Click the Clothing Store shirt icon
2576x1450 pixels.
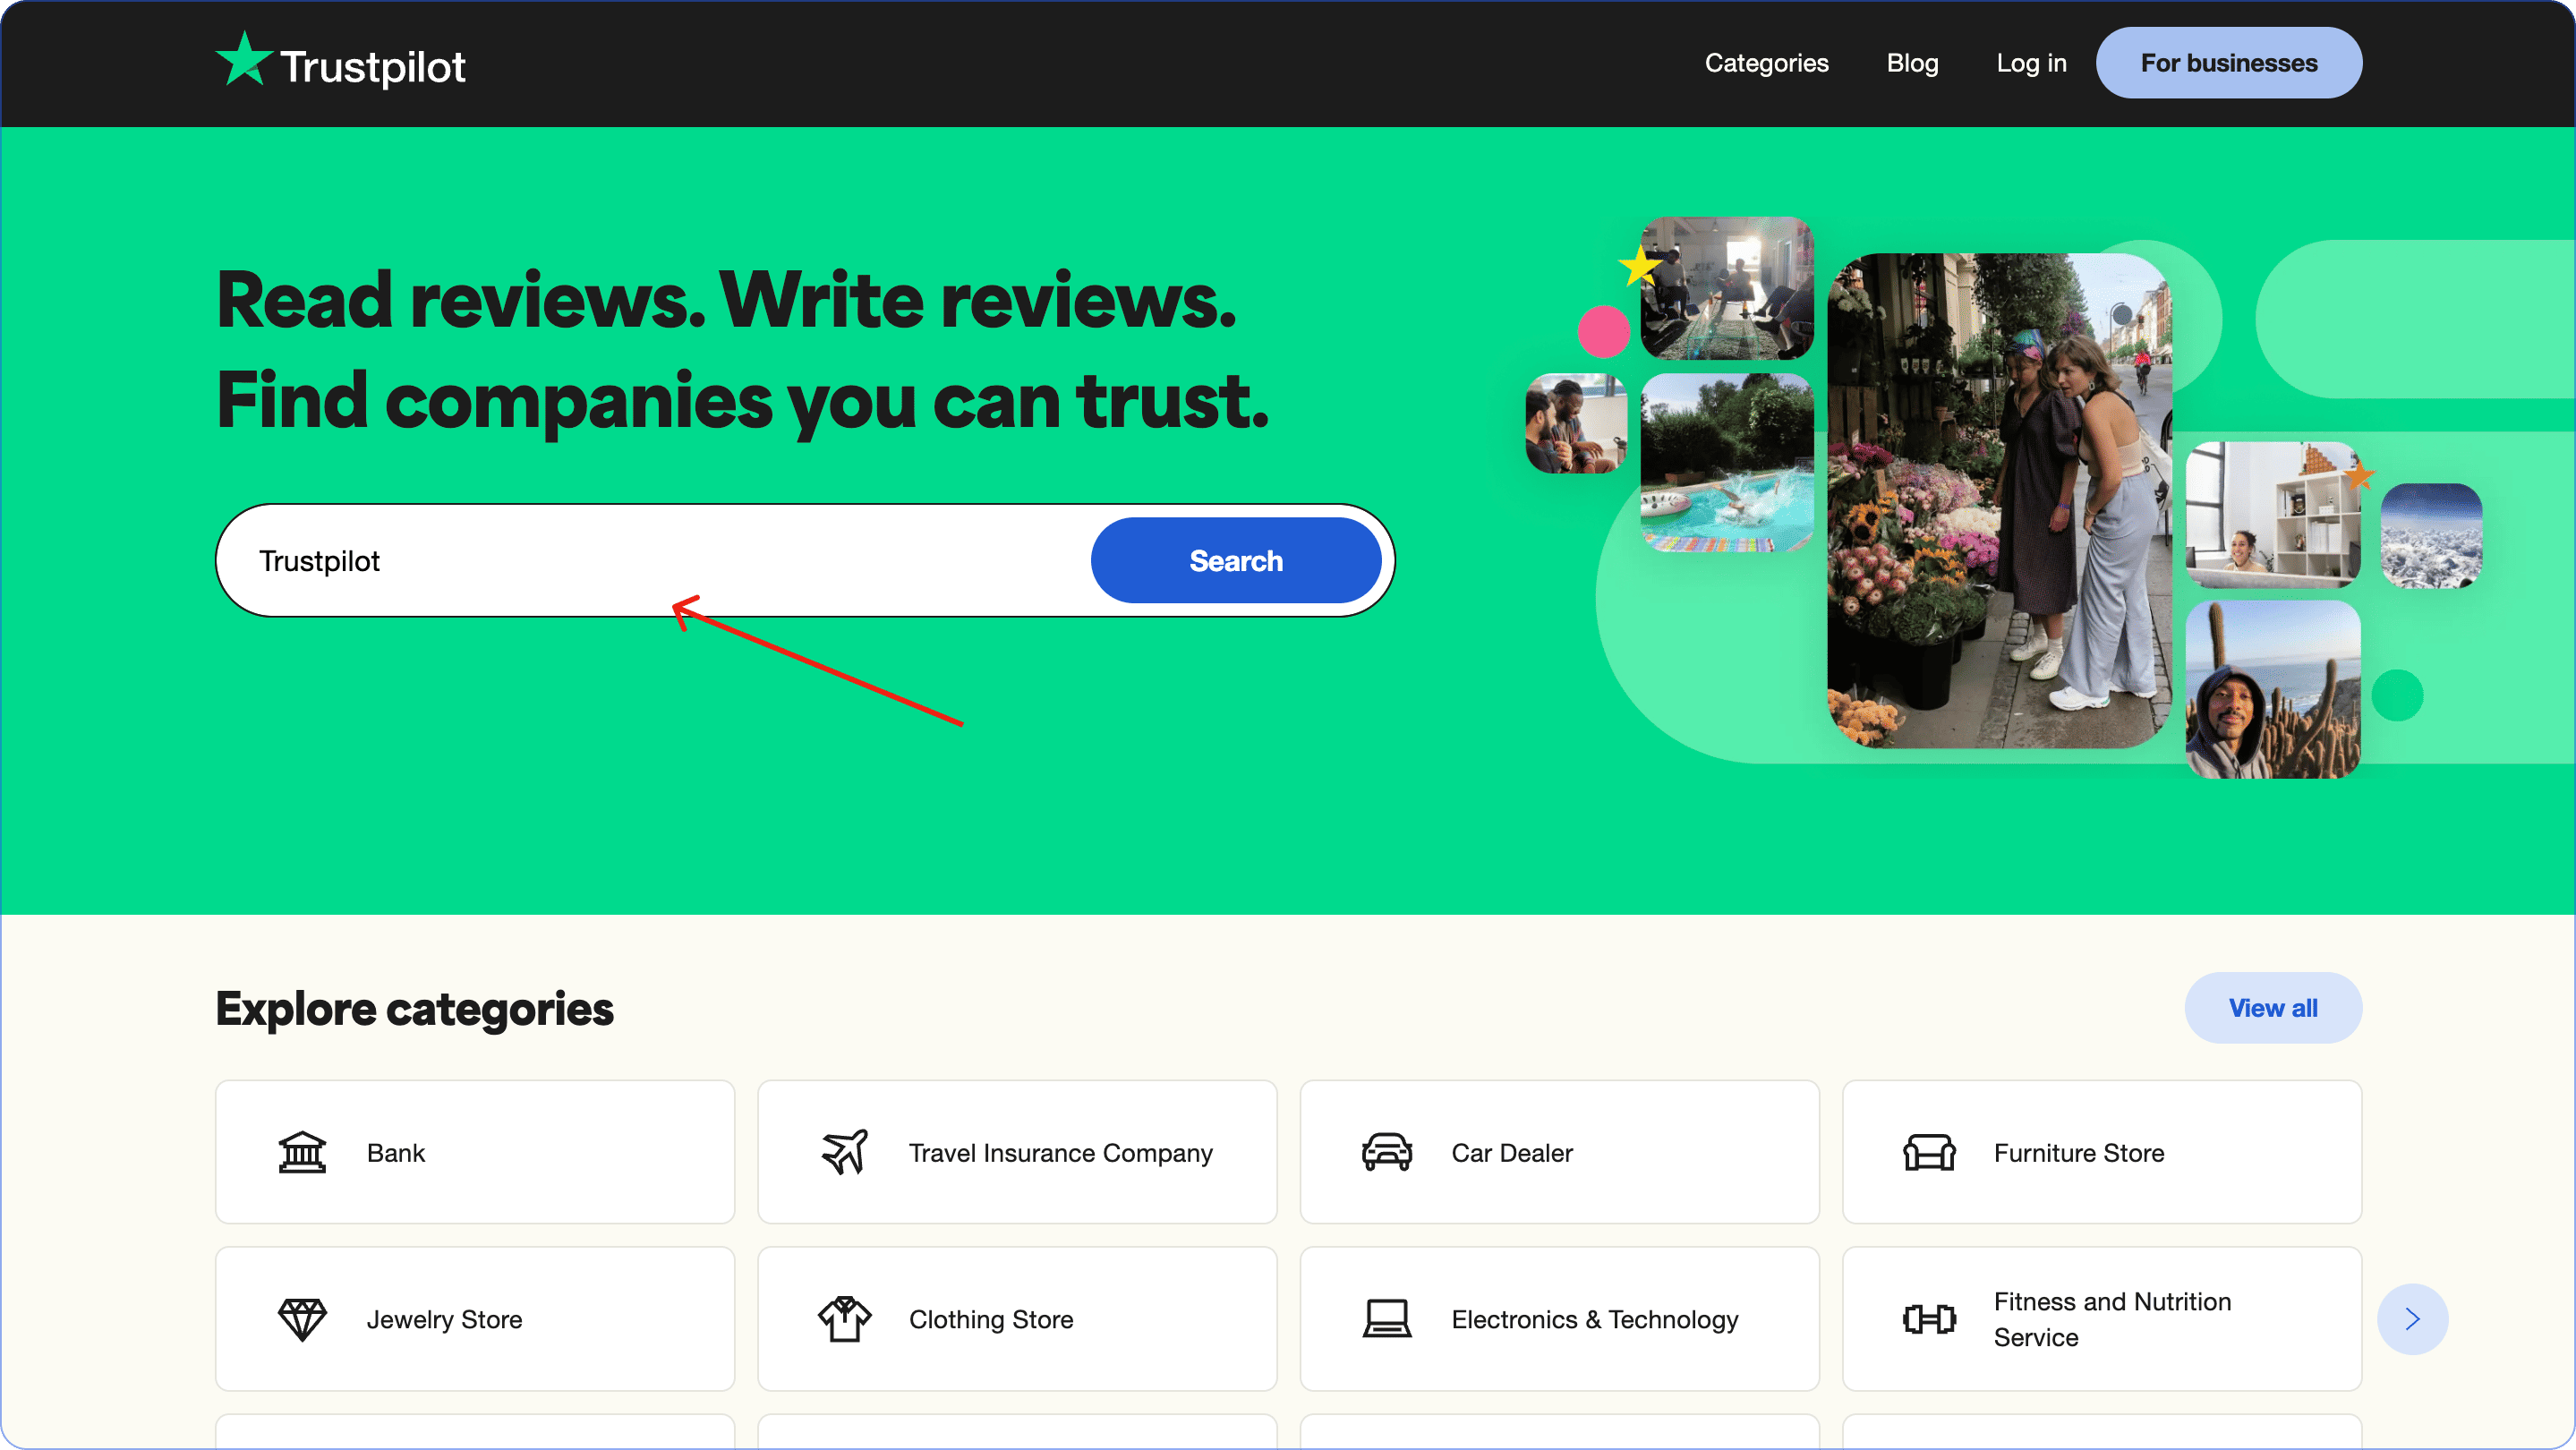(845, 1319)
